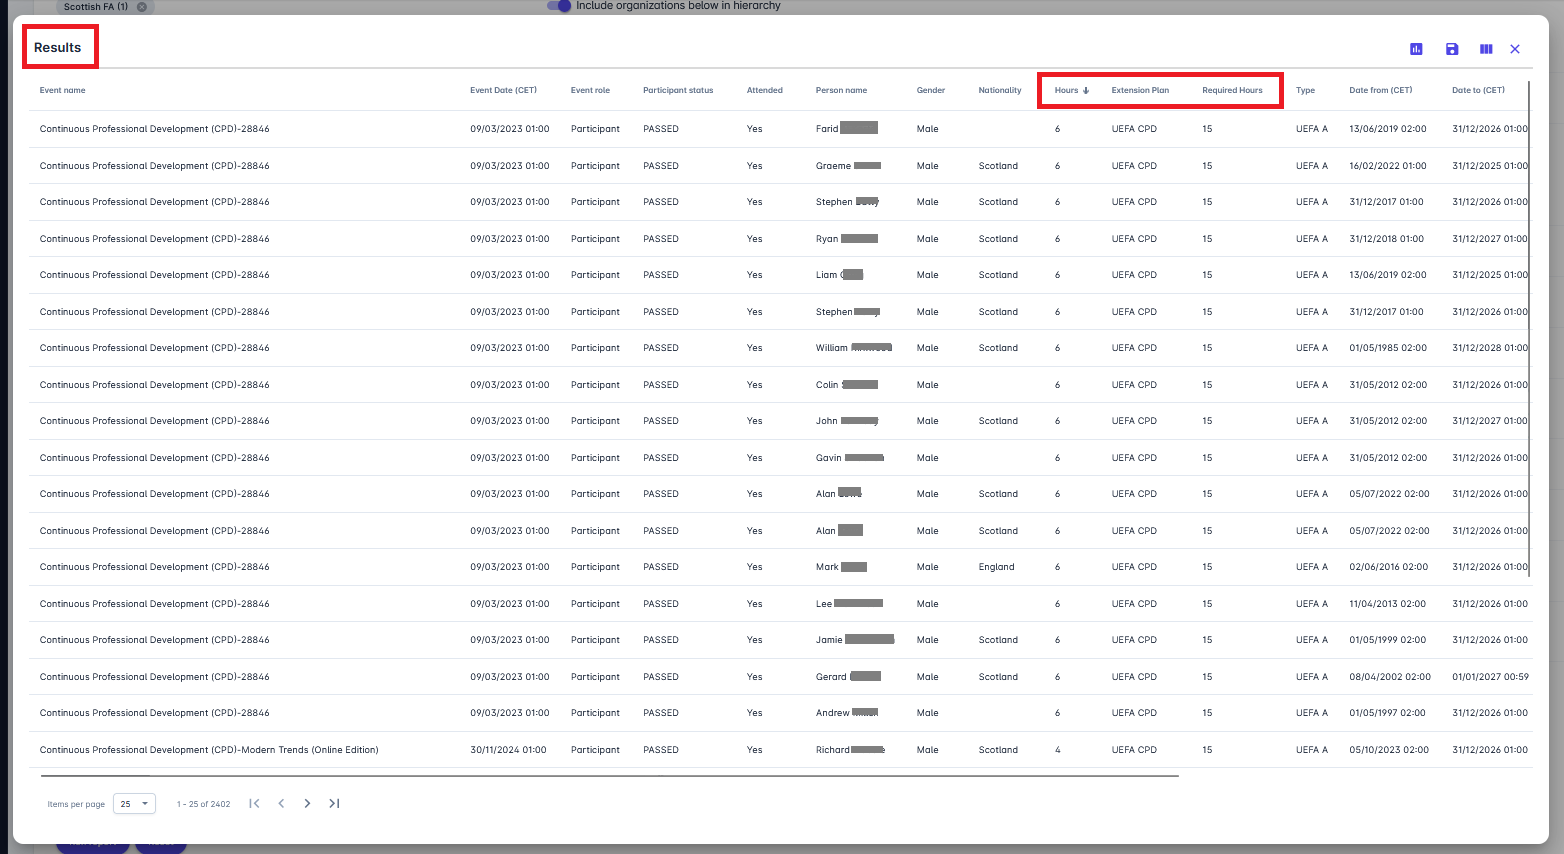
Task: Click the Nationality column header
Action: (999, 90)
